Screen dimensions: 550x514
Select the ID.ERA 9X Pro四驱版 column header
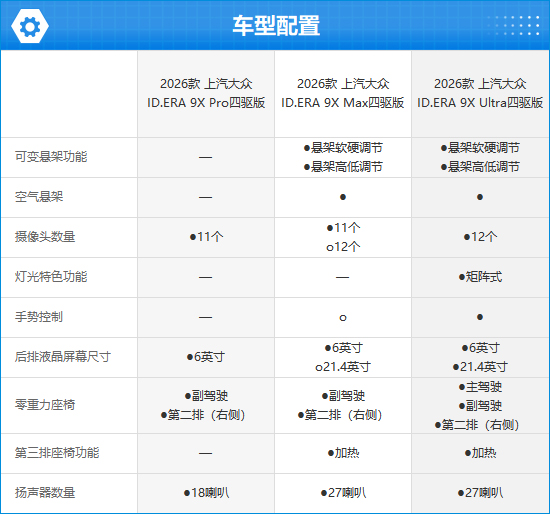click(206, 93)
